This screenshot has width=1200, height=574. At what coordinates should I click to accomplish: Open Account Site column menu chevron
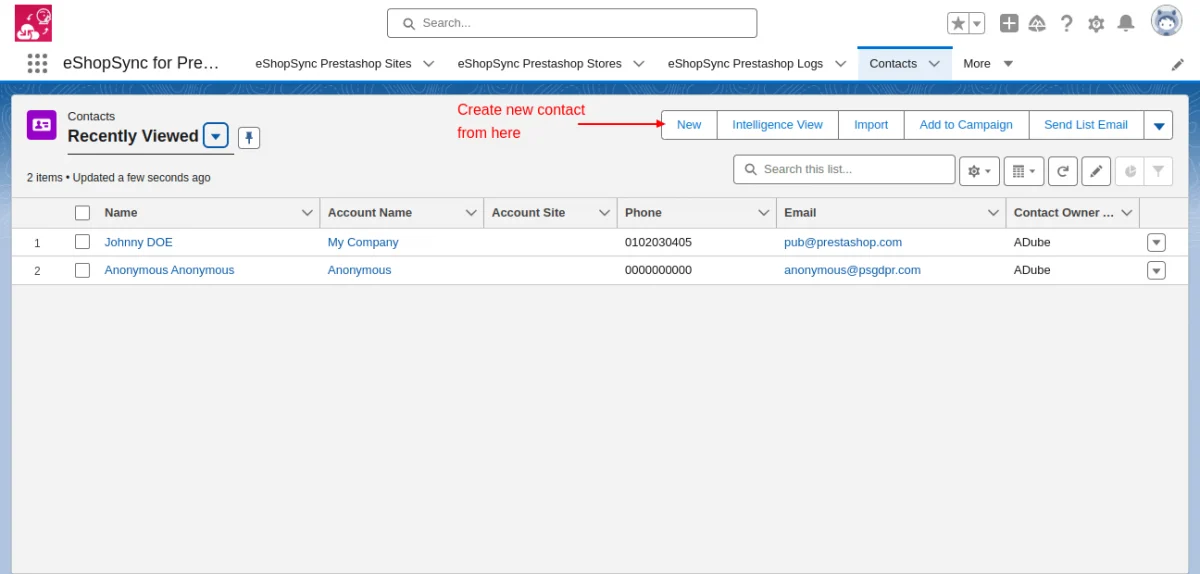604,213
